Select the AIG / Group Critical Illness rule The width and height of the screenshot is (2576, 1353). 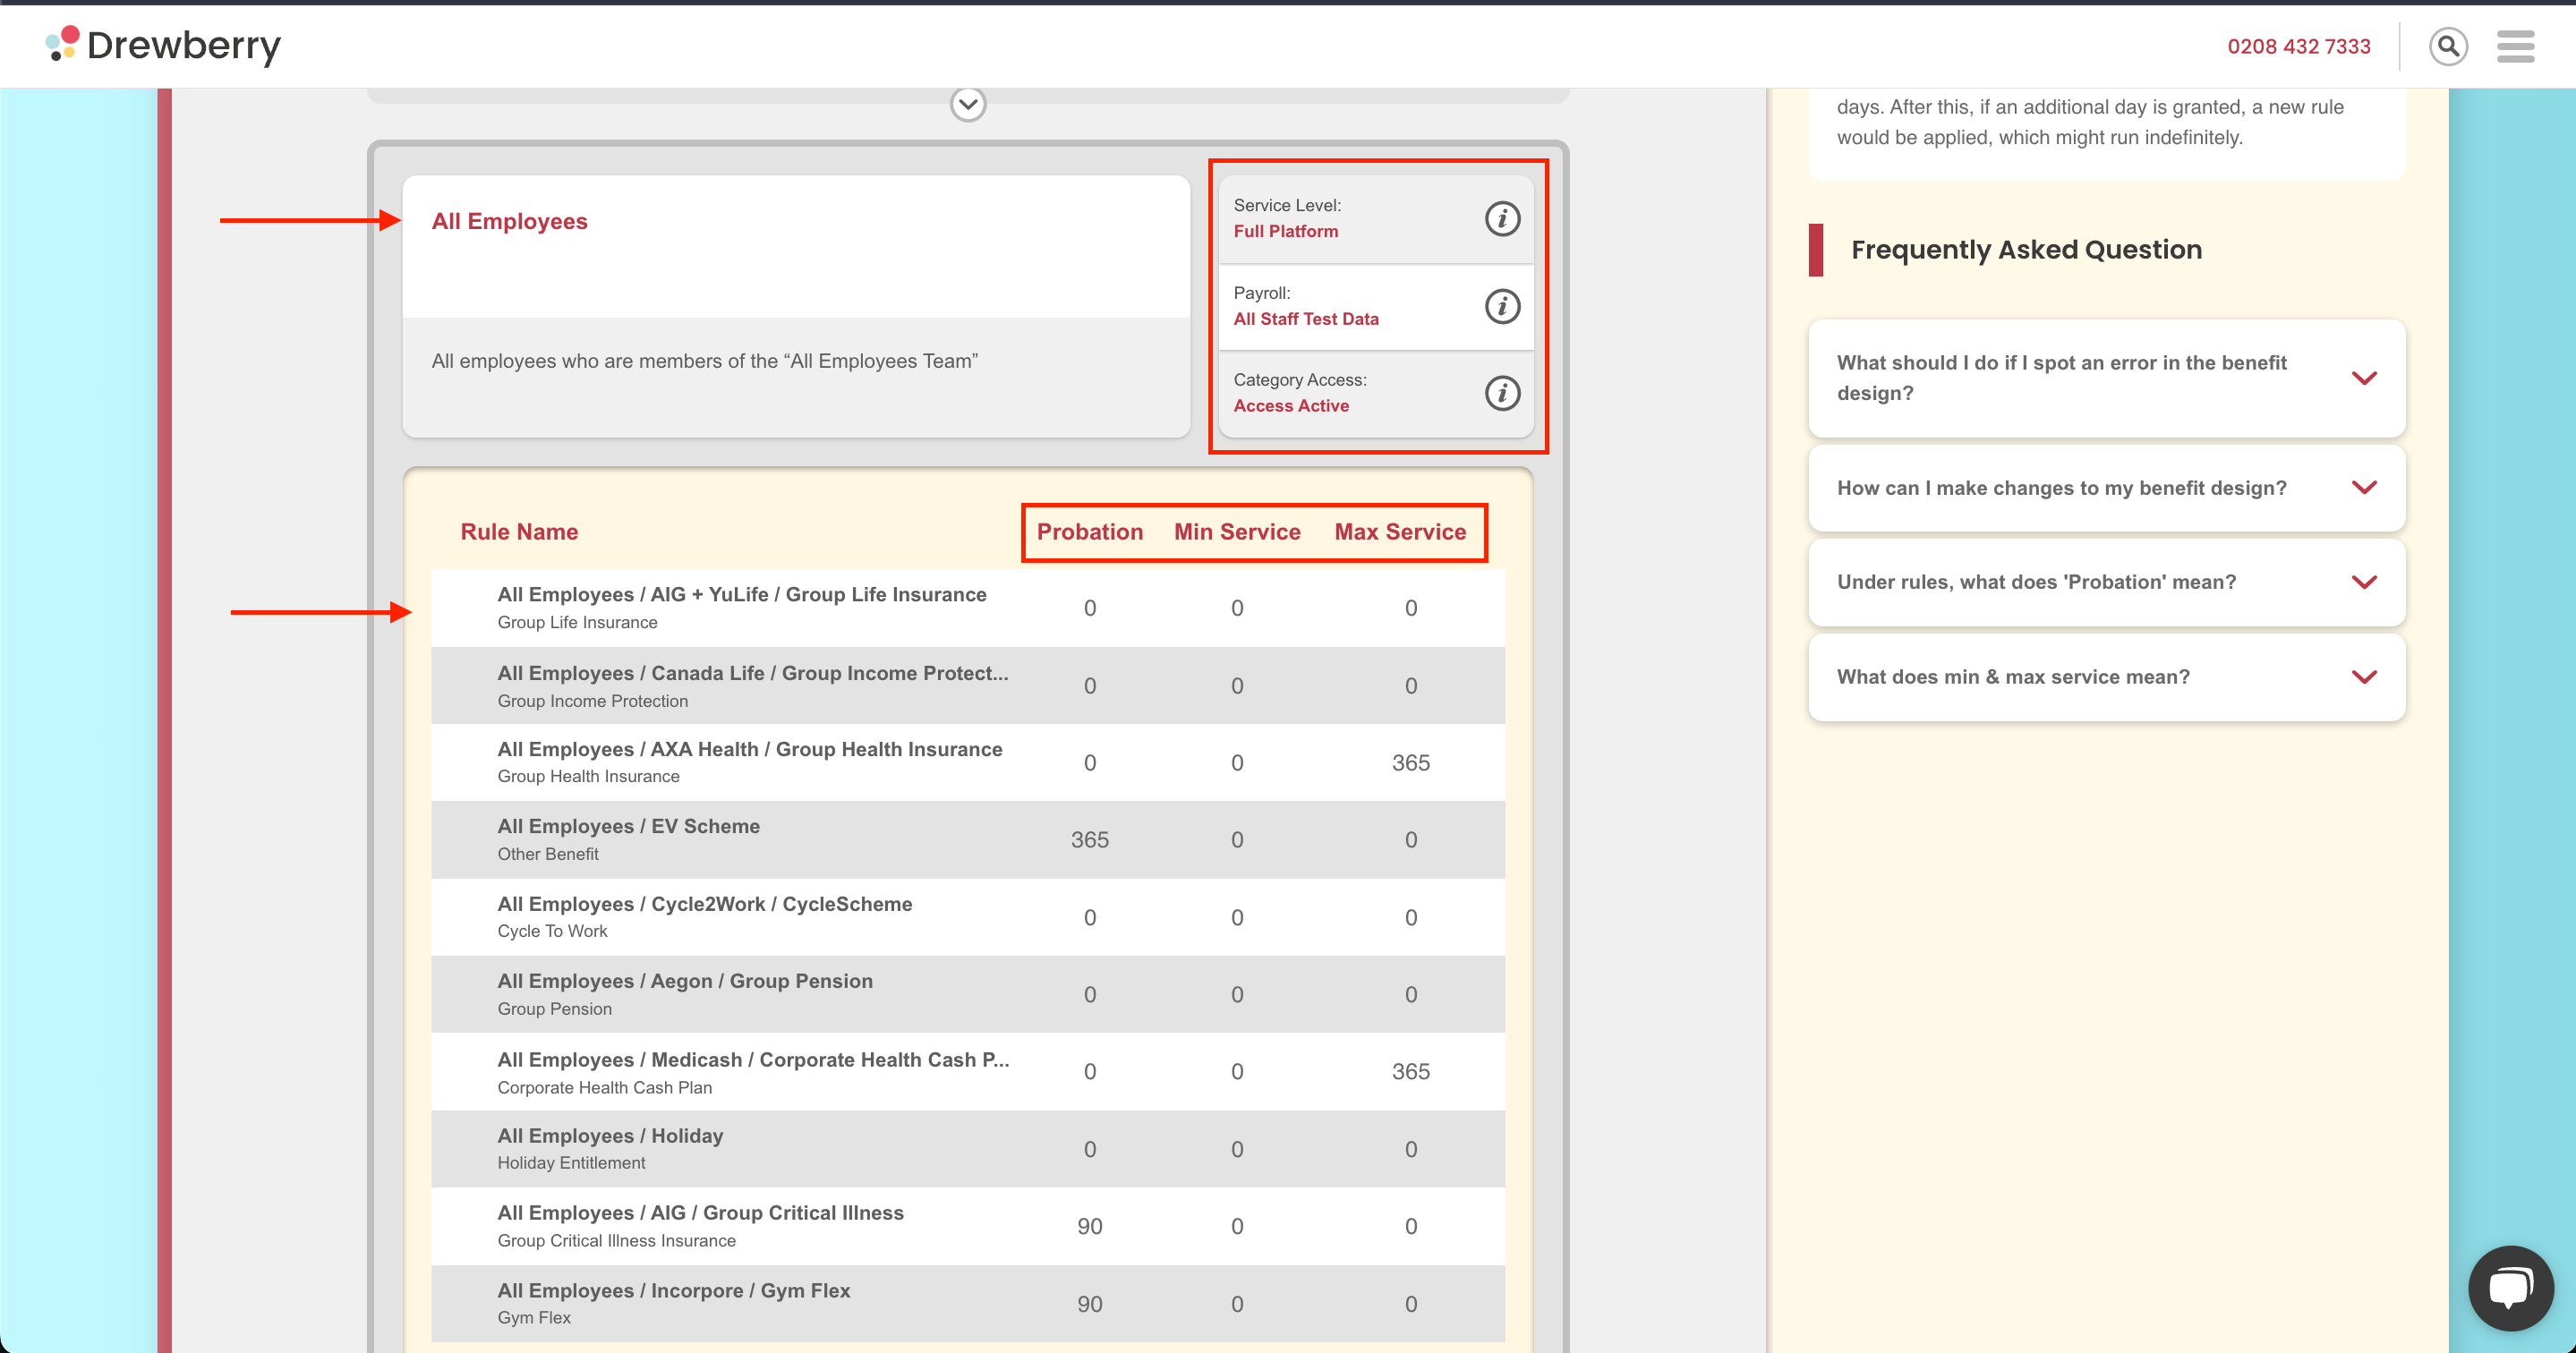click(967, 1227)
